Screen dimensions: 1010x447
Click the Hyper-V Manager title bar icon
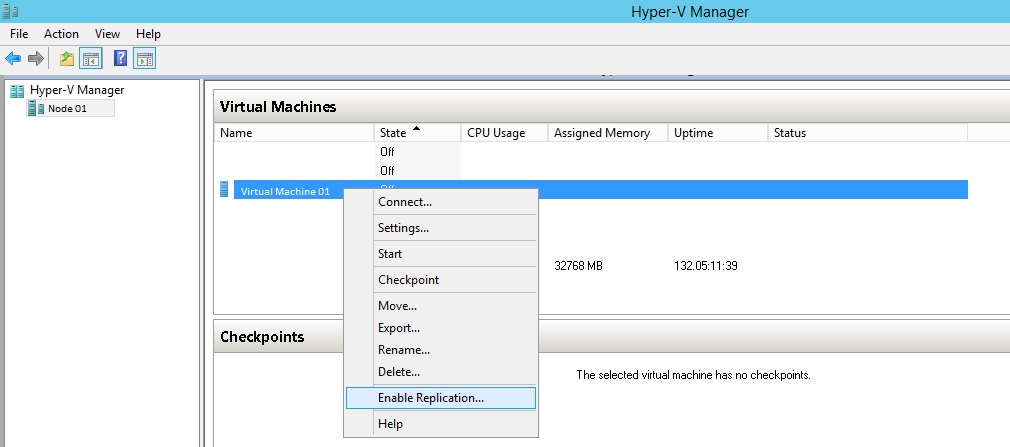point(10,11)
